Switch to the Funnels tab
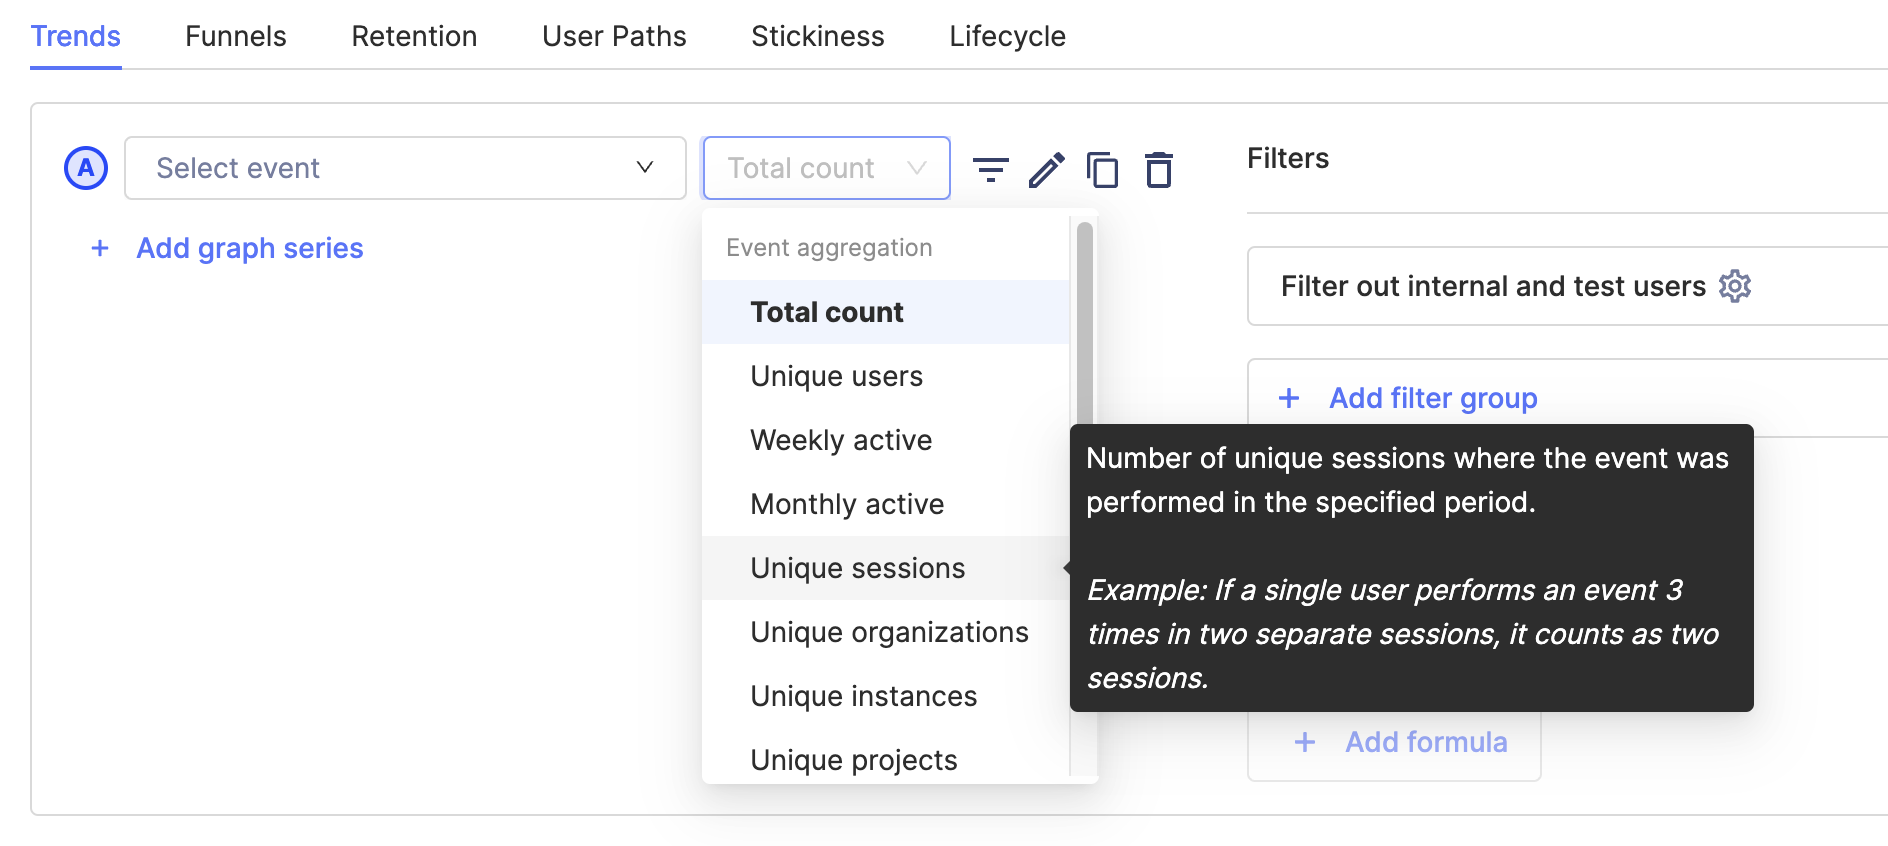 point(235,36)
